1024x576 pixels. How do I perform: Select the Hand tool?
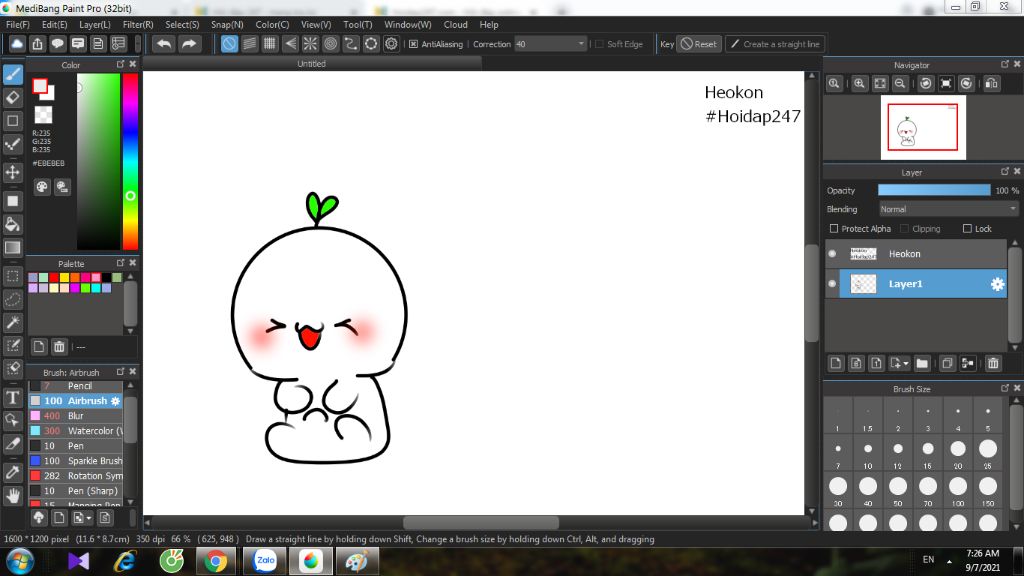coord(13,496)
